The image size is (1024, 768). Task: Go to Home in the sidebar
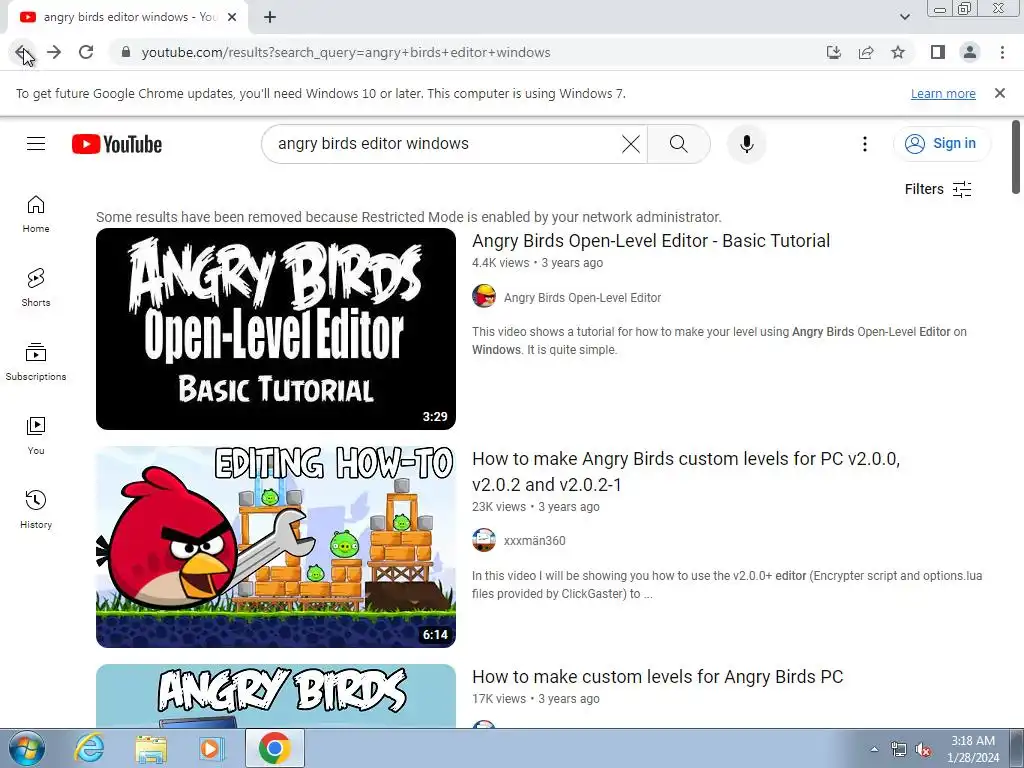pos(36,214)
